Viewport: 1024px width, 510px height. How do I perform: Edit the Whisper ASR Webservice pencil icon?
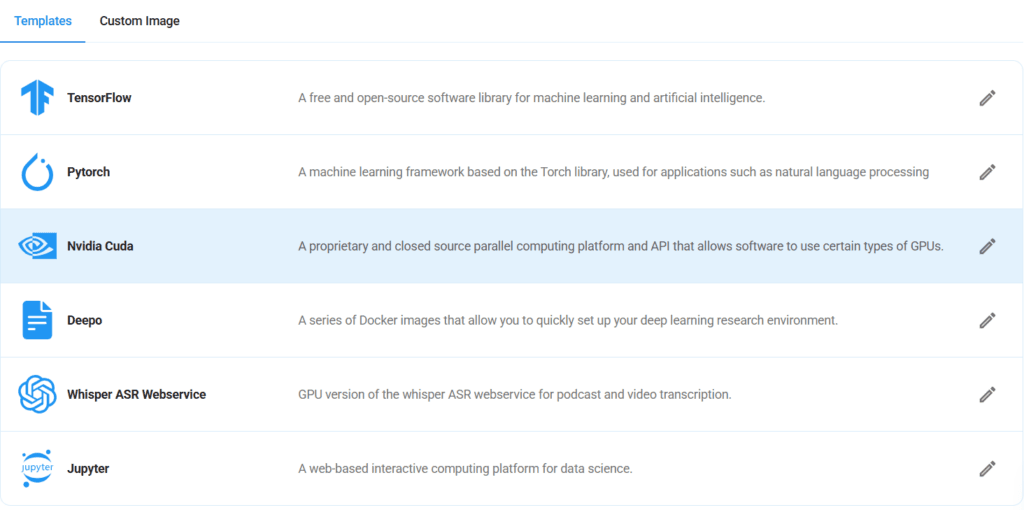(x=987, y=394)
